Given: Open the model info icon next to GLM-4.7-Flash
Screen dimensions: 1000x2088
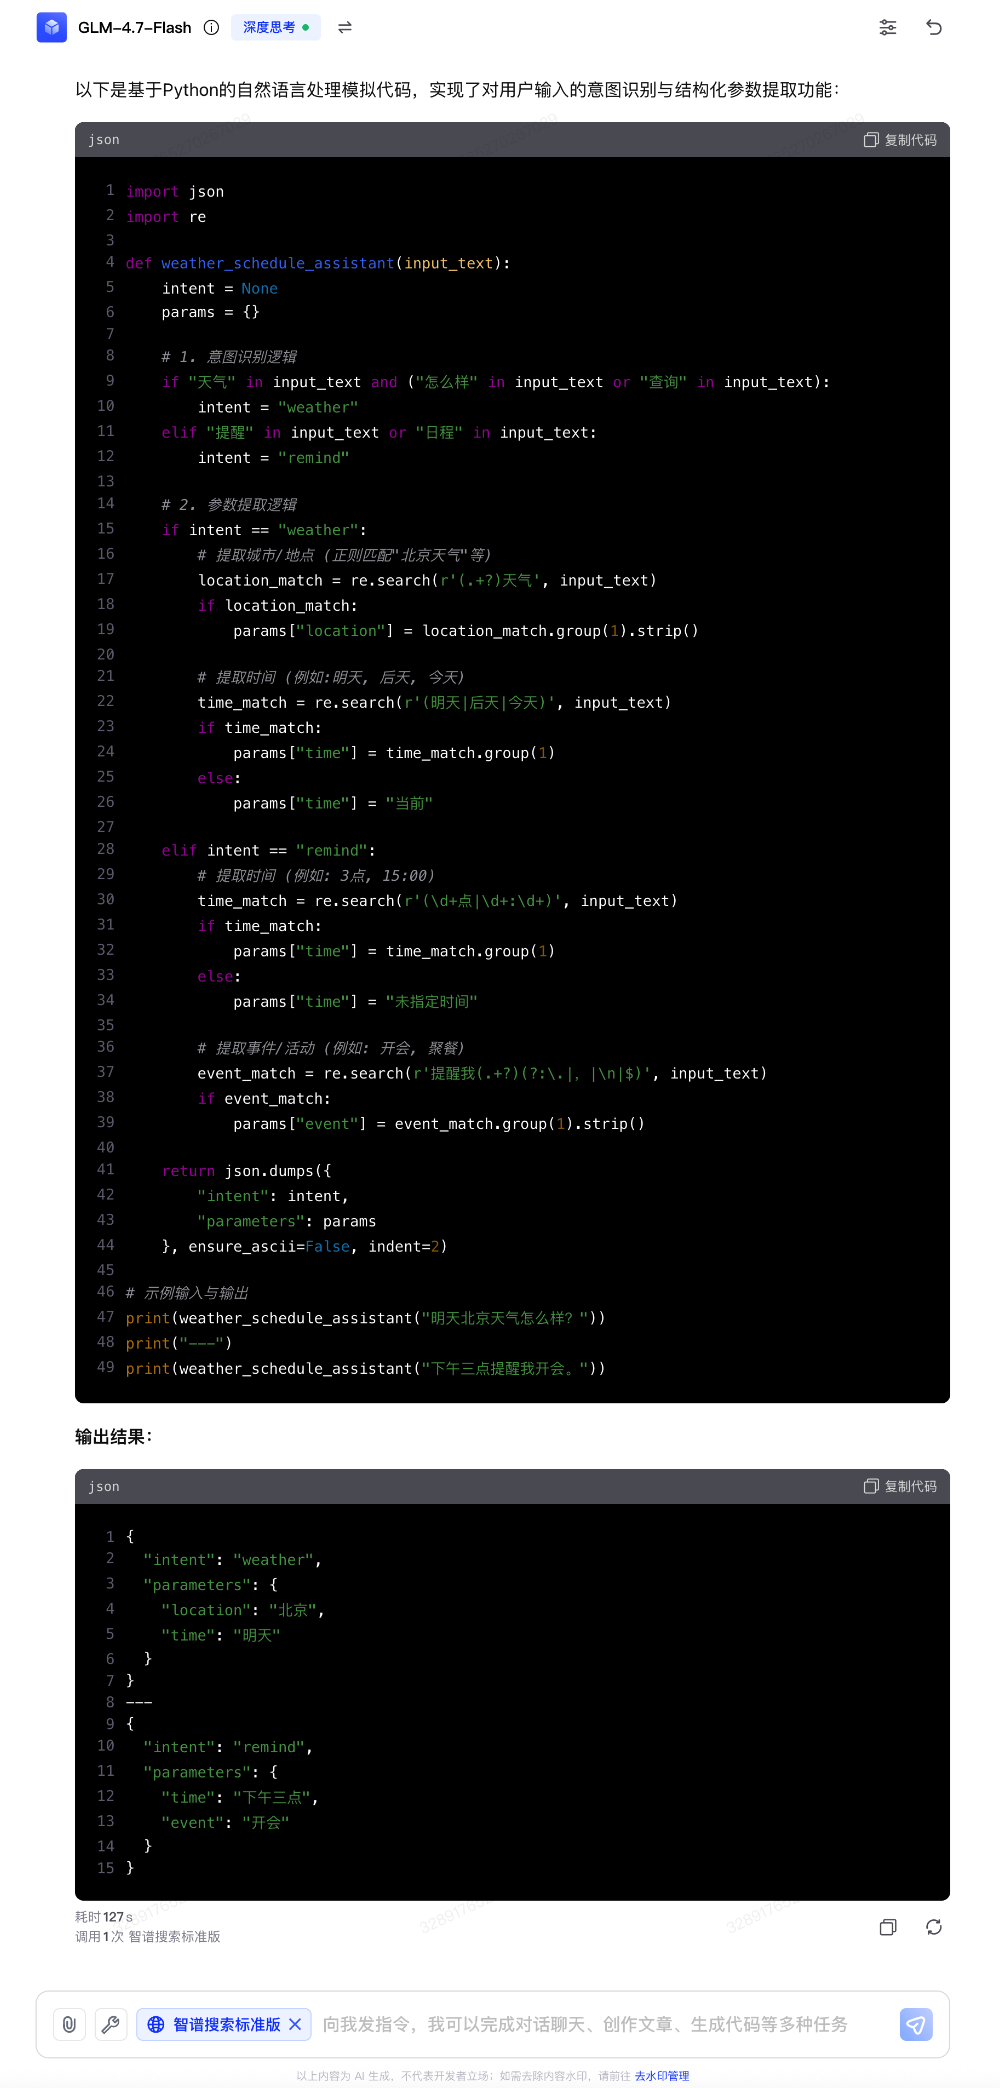Looking at the screenshot, I should click(211, 27).
